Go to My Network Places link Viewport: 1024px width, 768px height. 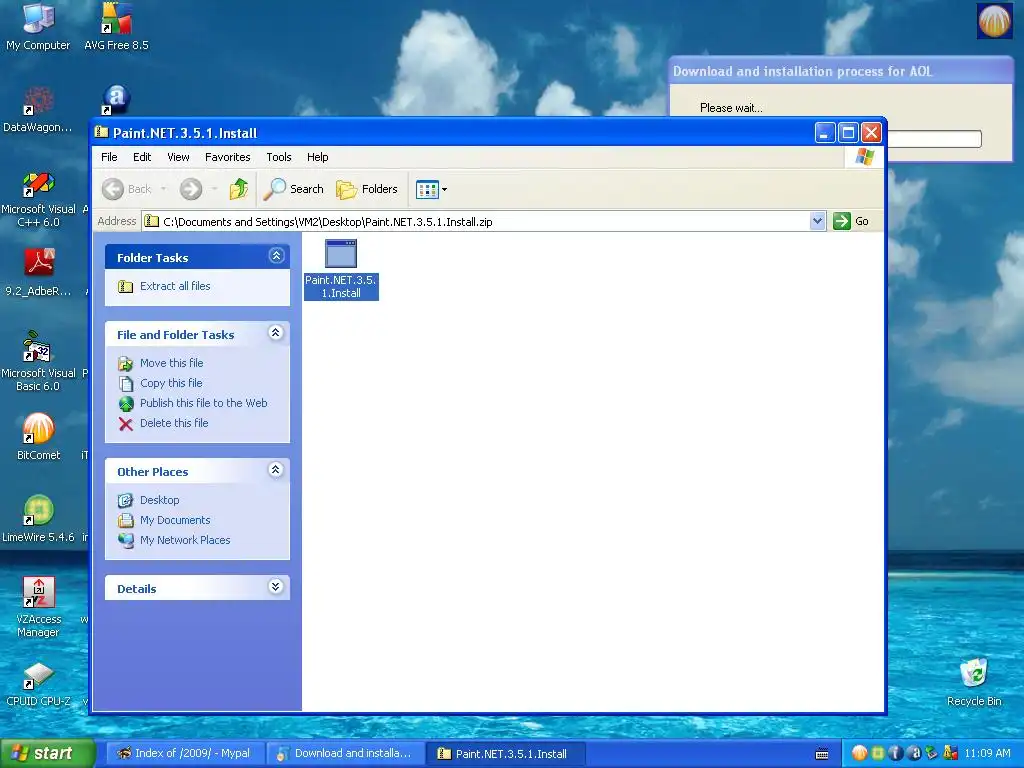(x=185, y=540)
